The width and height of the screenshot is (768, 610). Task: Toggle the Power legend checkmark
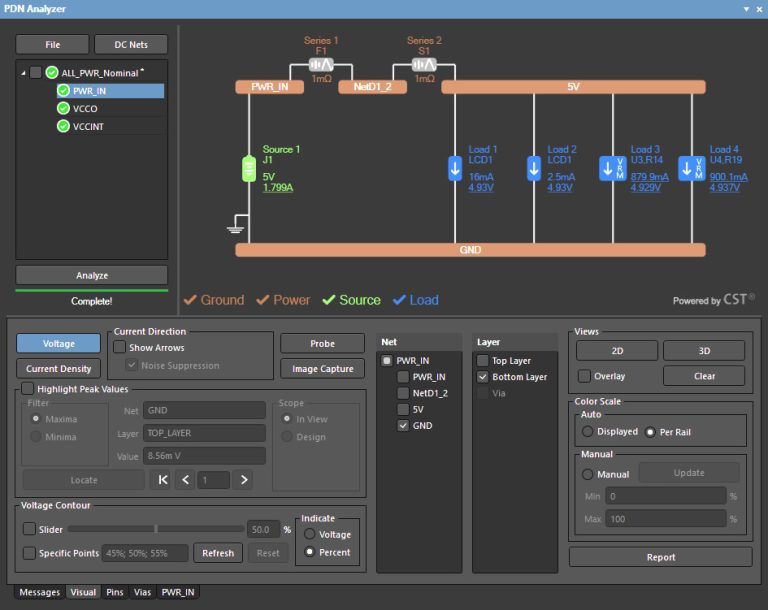click(x=263, y=299)
